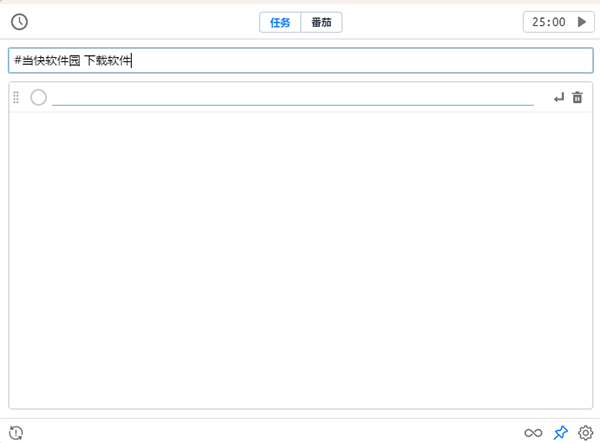The height and width of the screenshot is (443, 600).
Task: Start the timer with the play triangle
Action: point(581,21)
